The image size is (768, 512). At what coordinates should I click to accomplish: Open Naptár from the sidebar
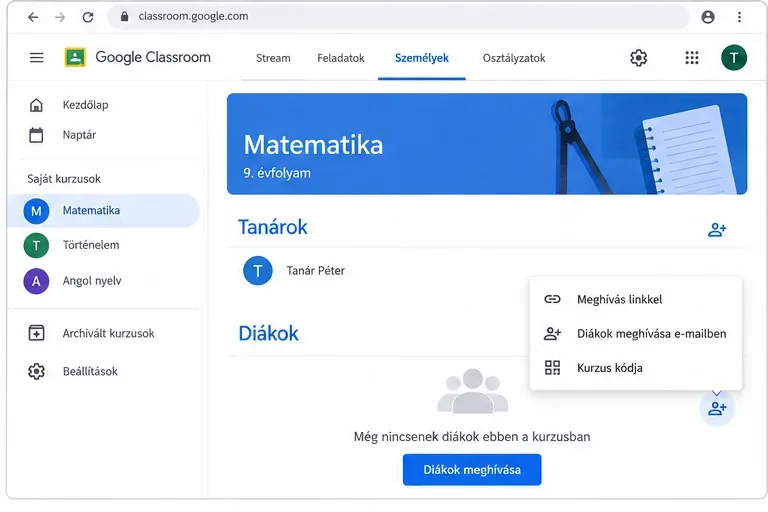pos(79,135)
